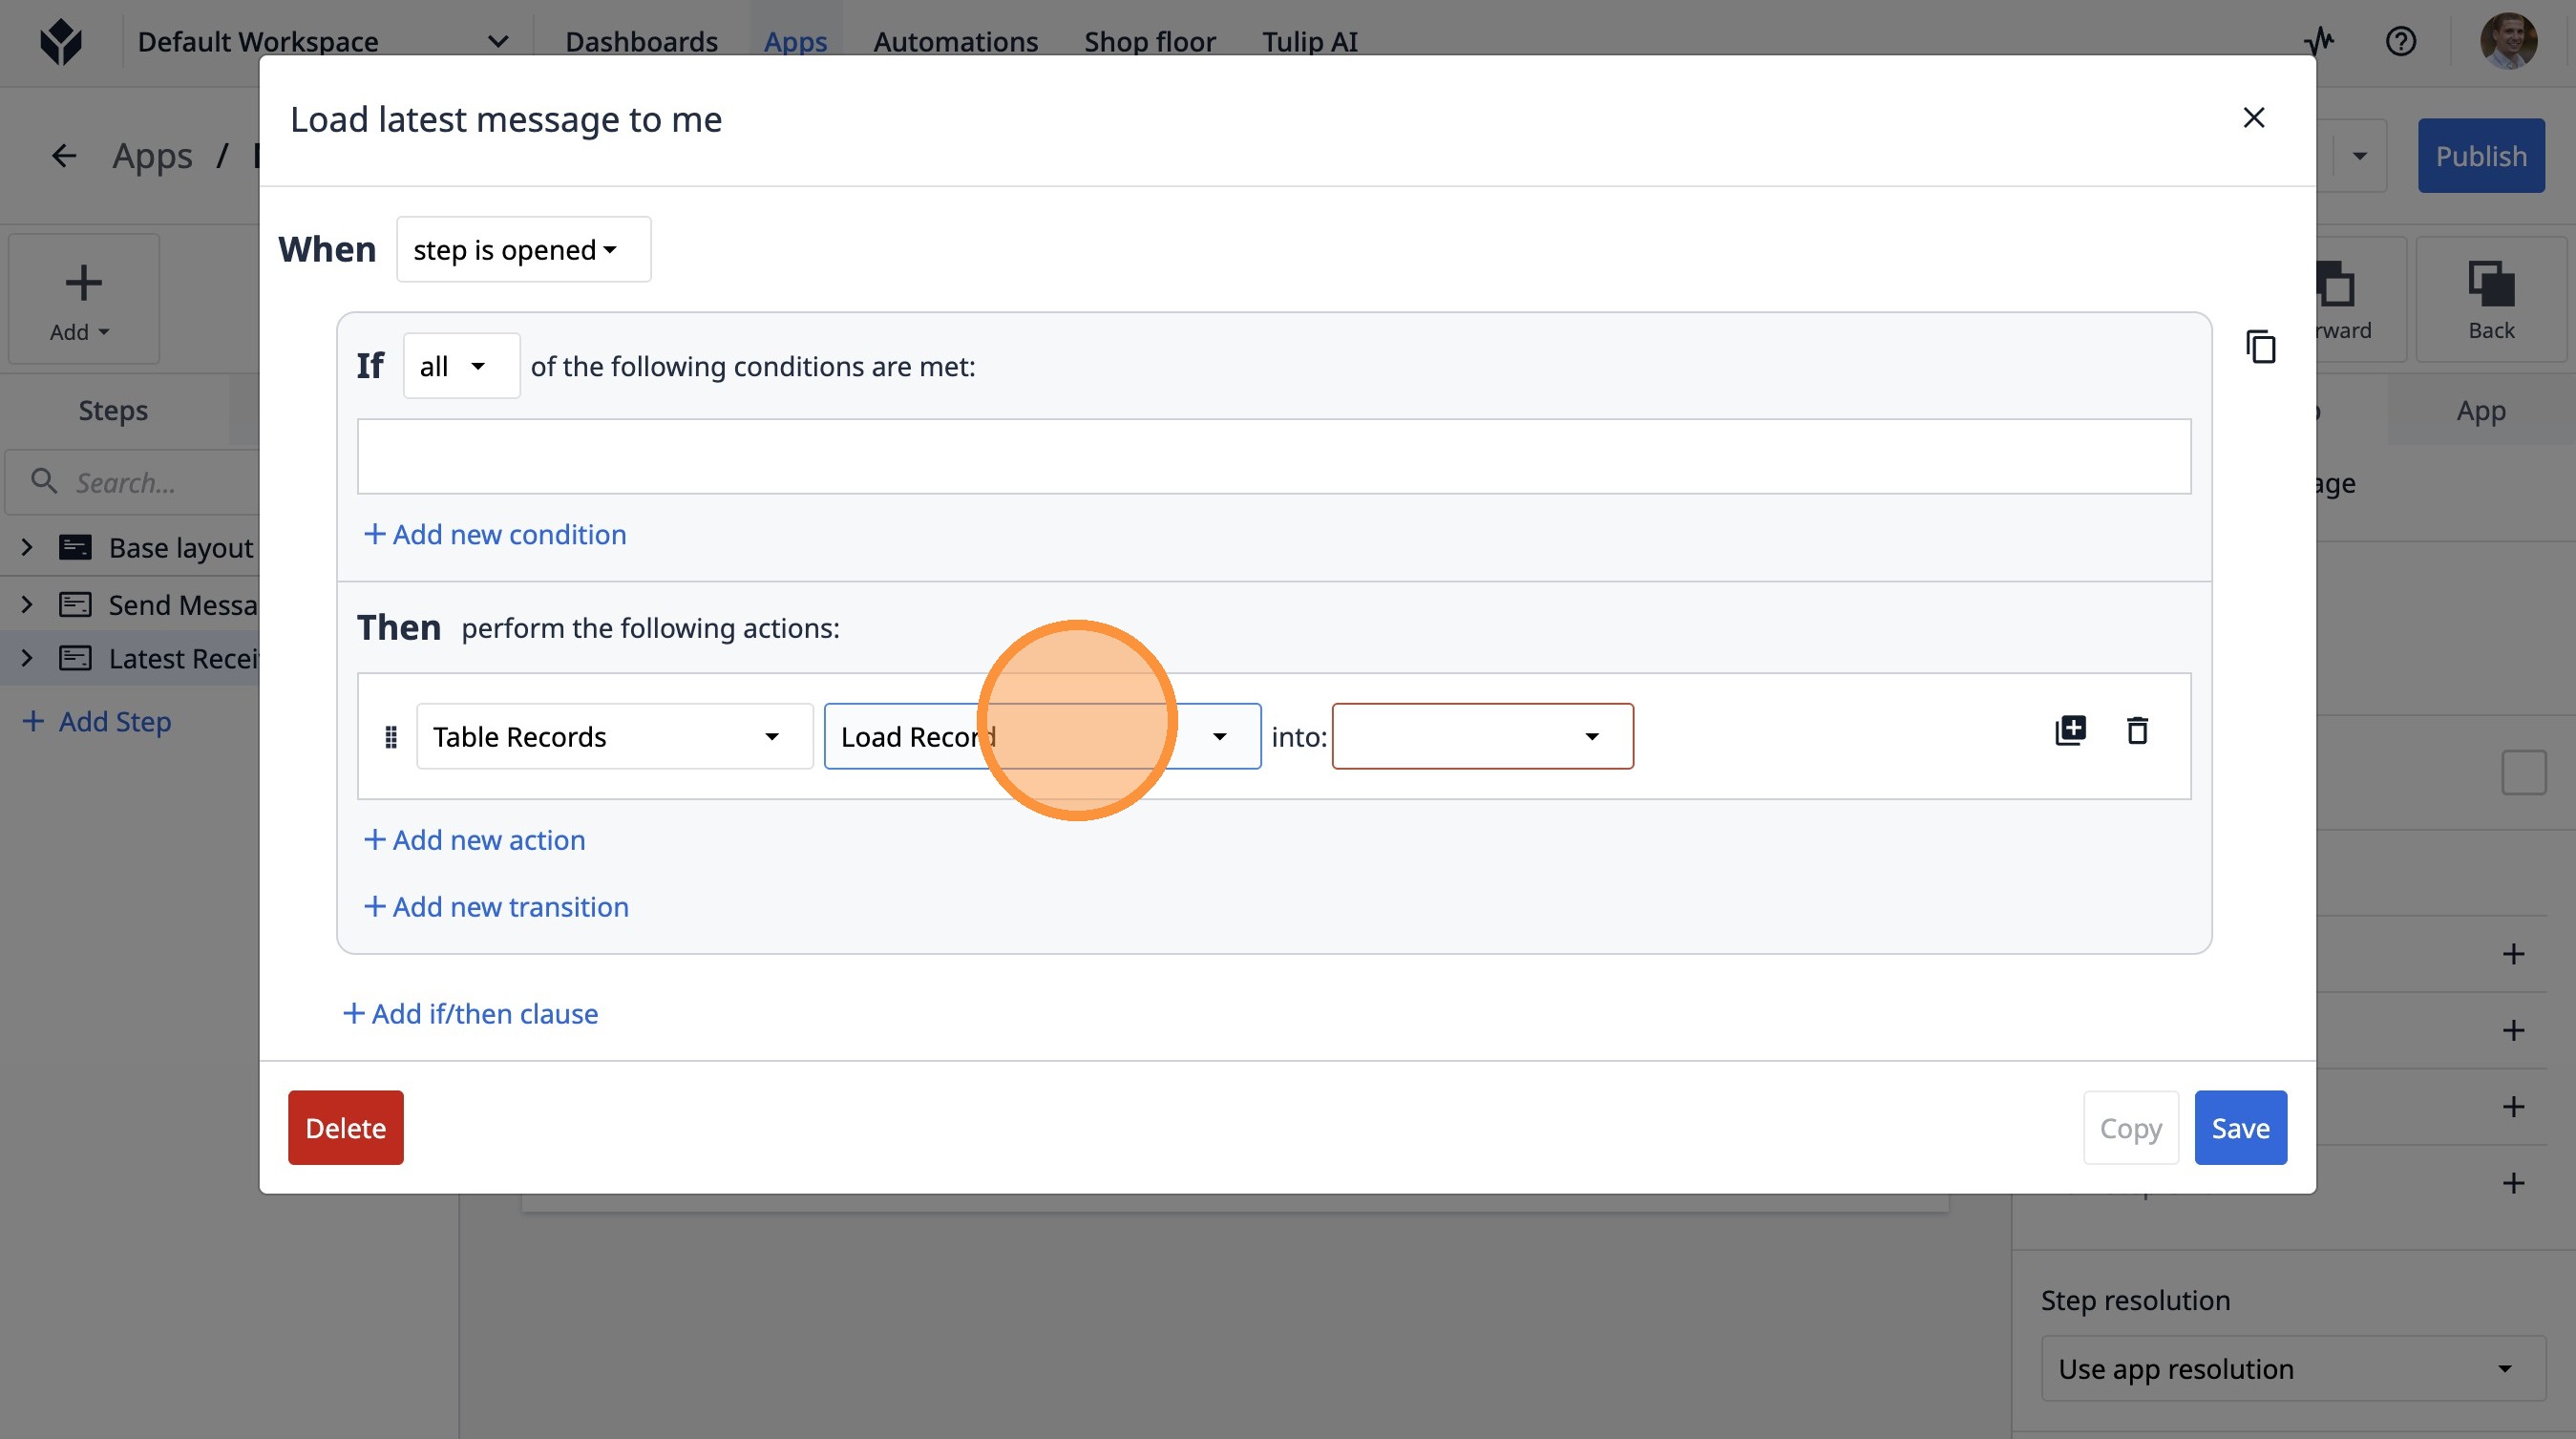Open the empty 'into' record placeholder dropdown
This screenshot has height=1439, width=2576.
[x=1482, y=737]
